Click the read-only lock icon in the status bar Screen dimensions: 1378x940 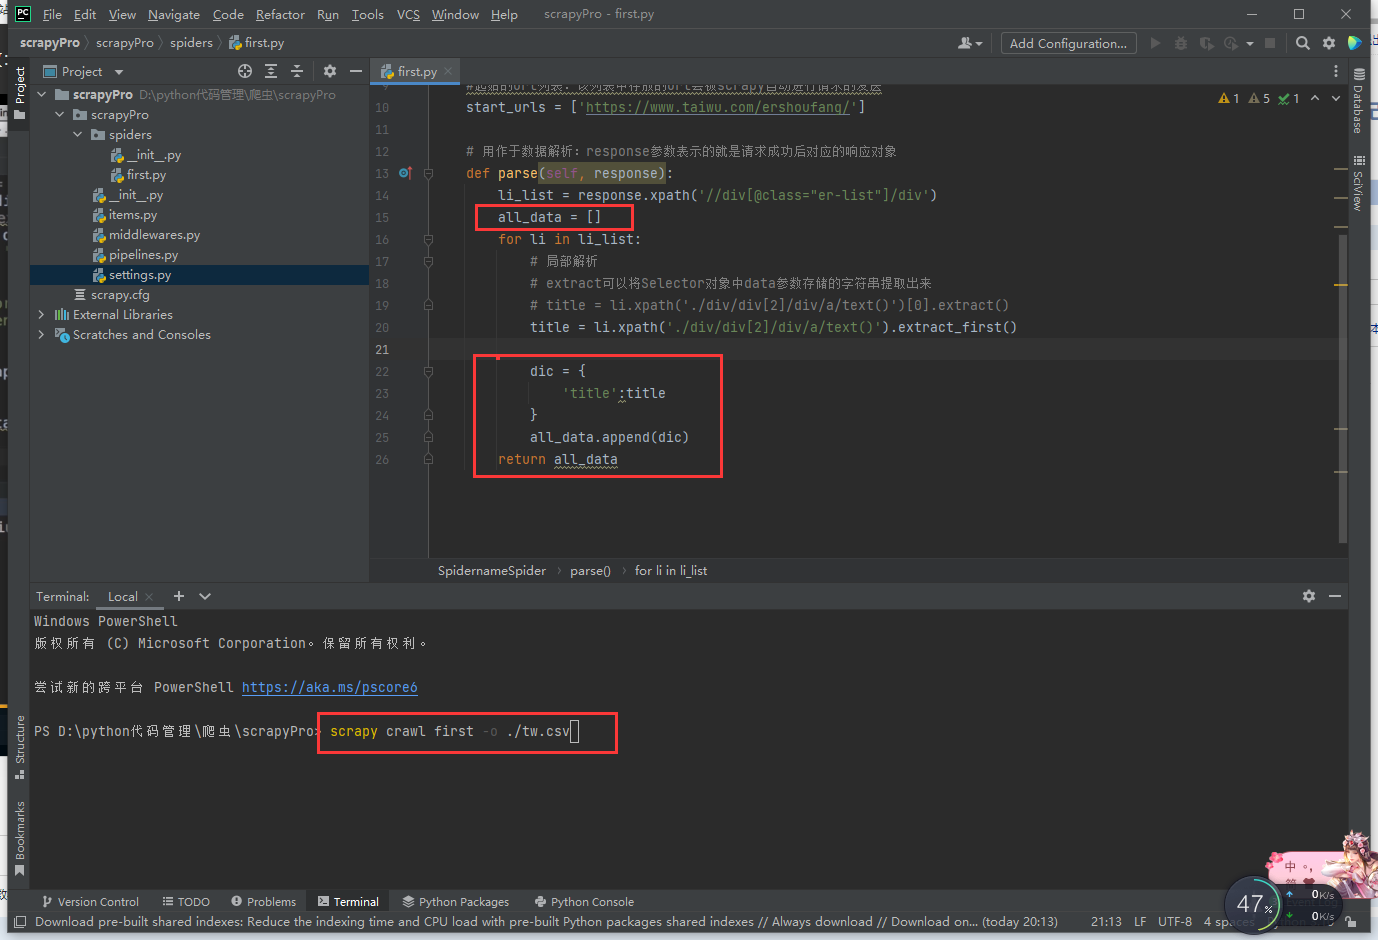pyautogui.click(x=1351, y=922)
